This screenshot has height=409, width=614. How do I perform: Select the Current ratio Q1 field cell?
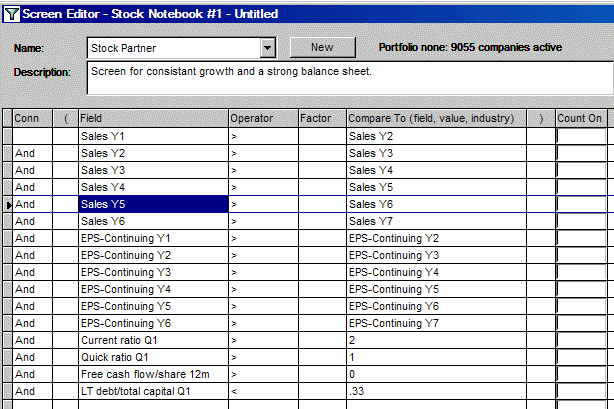(153, 340)
